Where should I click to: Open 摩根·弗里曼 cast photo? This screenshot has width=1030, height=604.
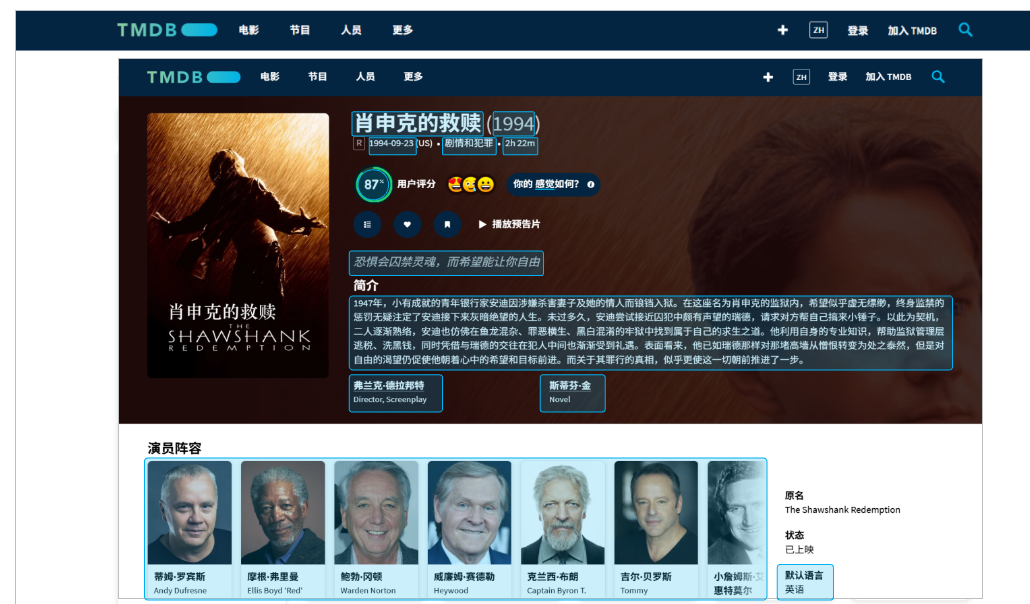tap(282, 513)
